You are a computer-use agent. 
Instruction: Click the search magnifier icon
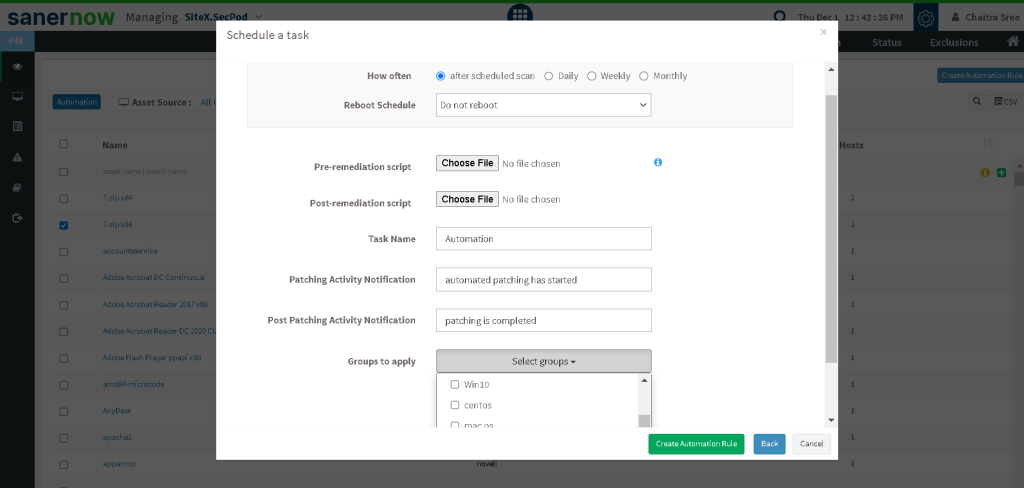coord(976,101)
